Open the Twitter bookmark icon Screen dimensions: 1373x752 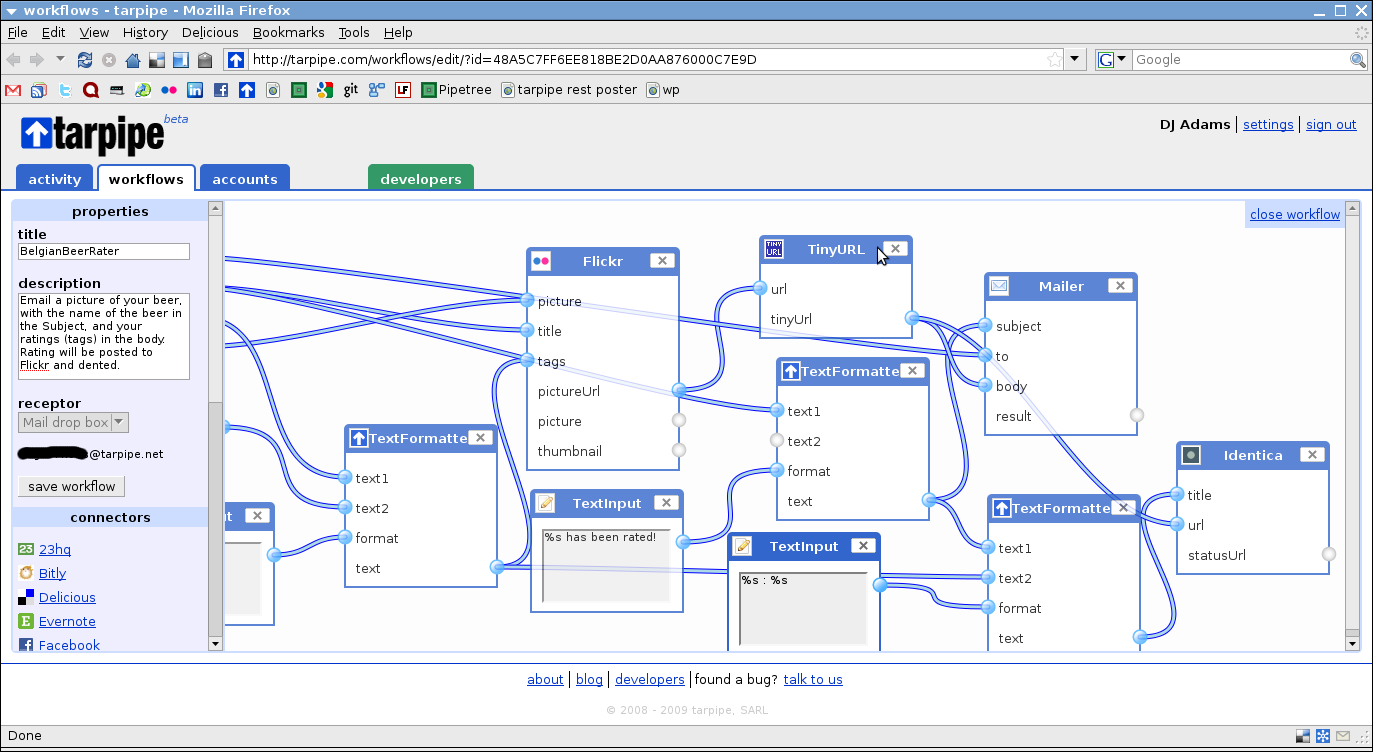[65, 90]
